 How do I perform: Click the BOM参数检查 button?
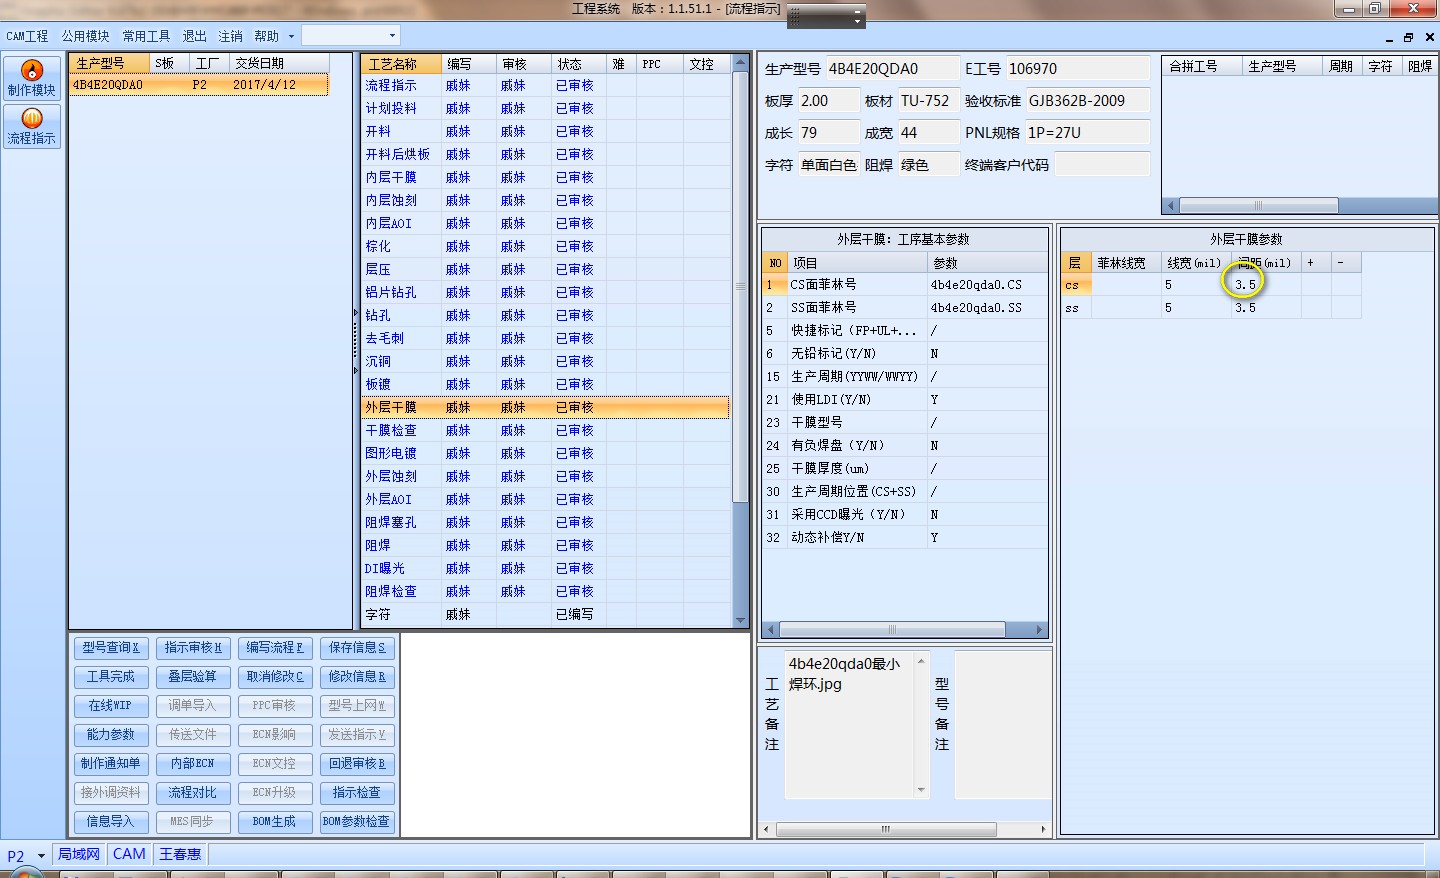(357, 822)
